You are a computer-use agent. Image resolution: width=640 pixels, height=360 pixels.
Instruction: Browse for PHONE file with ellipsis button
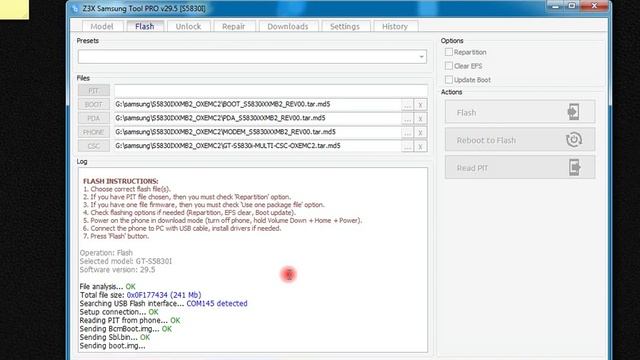point(407,133)
